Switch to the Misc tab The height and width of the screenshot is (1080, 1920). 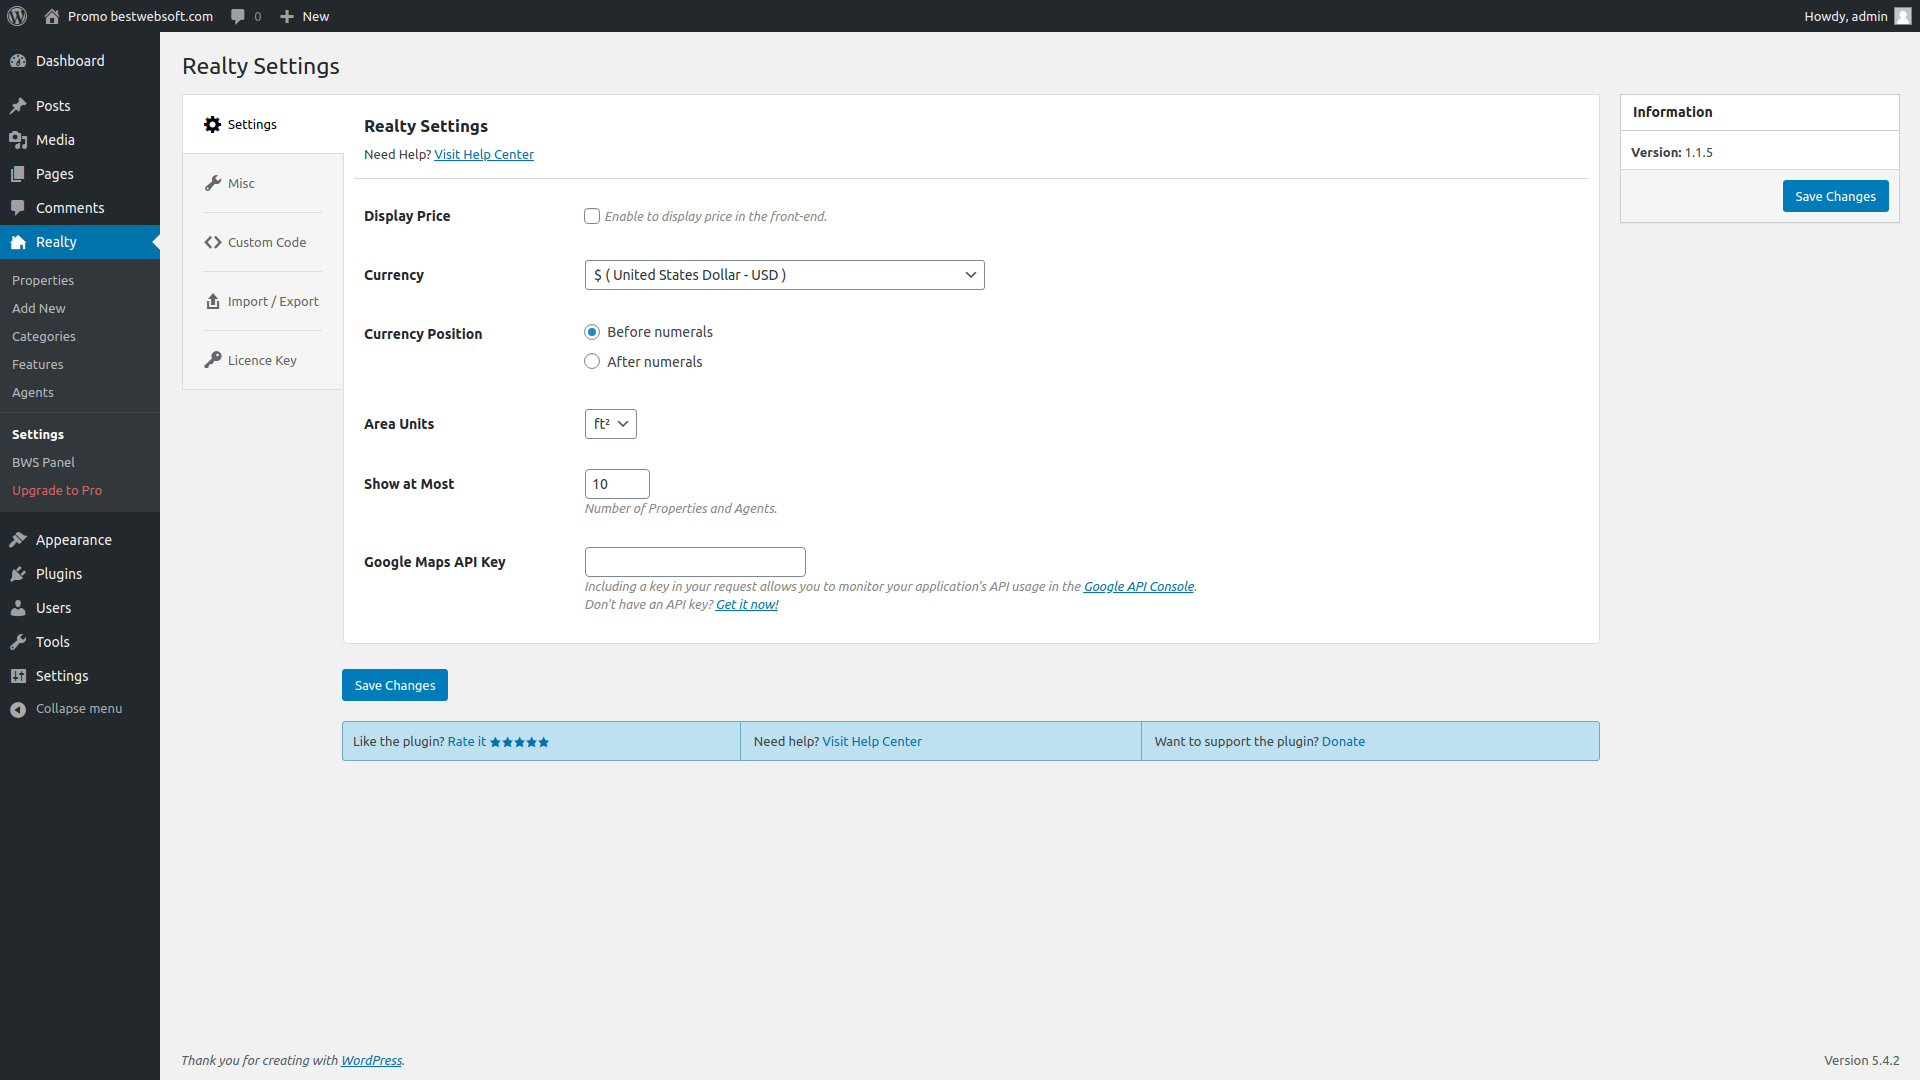263,183
